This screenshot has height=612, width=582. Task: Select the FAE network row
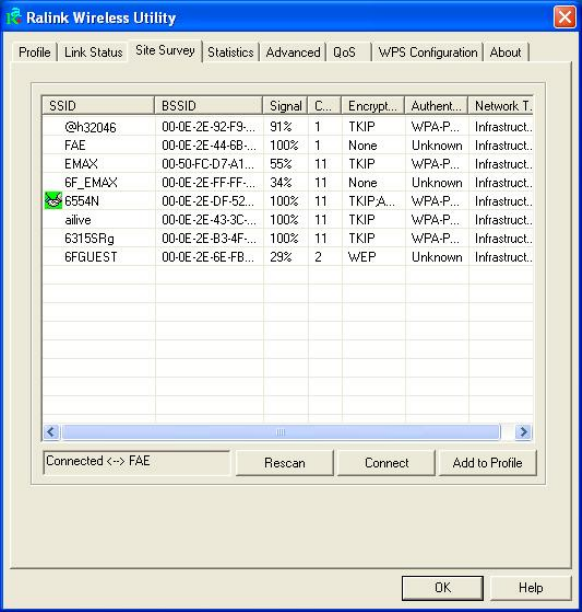pyautogui.click(x=288, y=145)
